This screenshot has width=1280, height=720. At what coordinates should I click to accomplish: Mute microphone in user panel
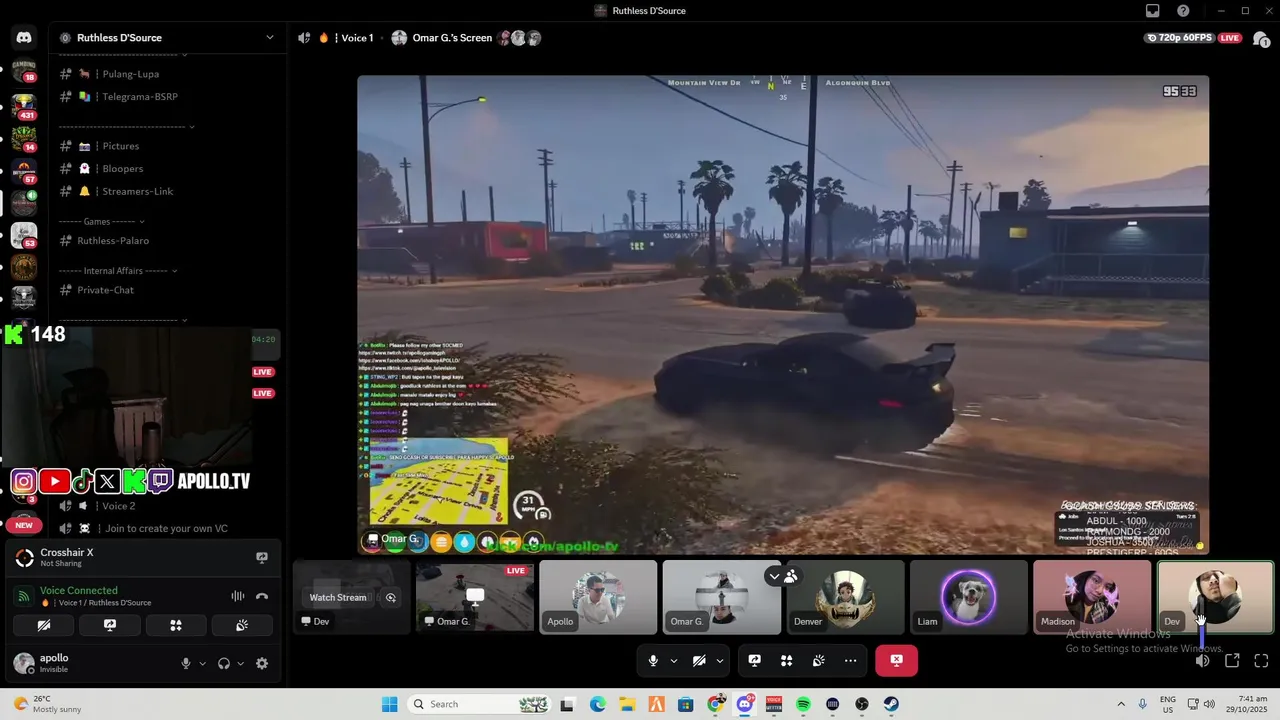[x=186, y=663]
